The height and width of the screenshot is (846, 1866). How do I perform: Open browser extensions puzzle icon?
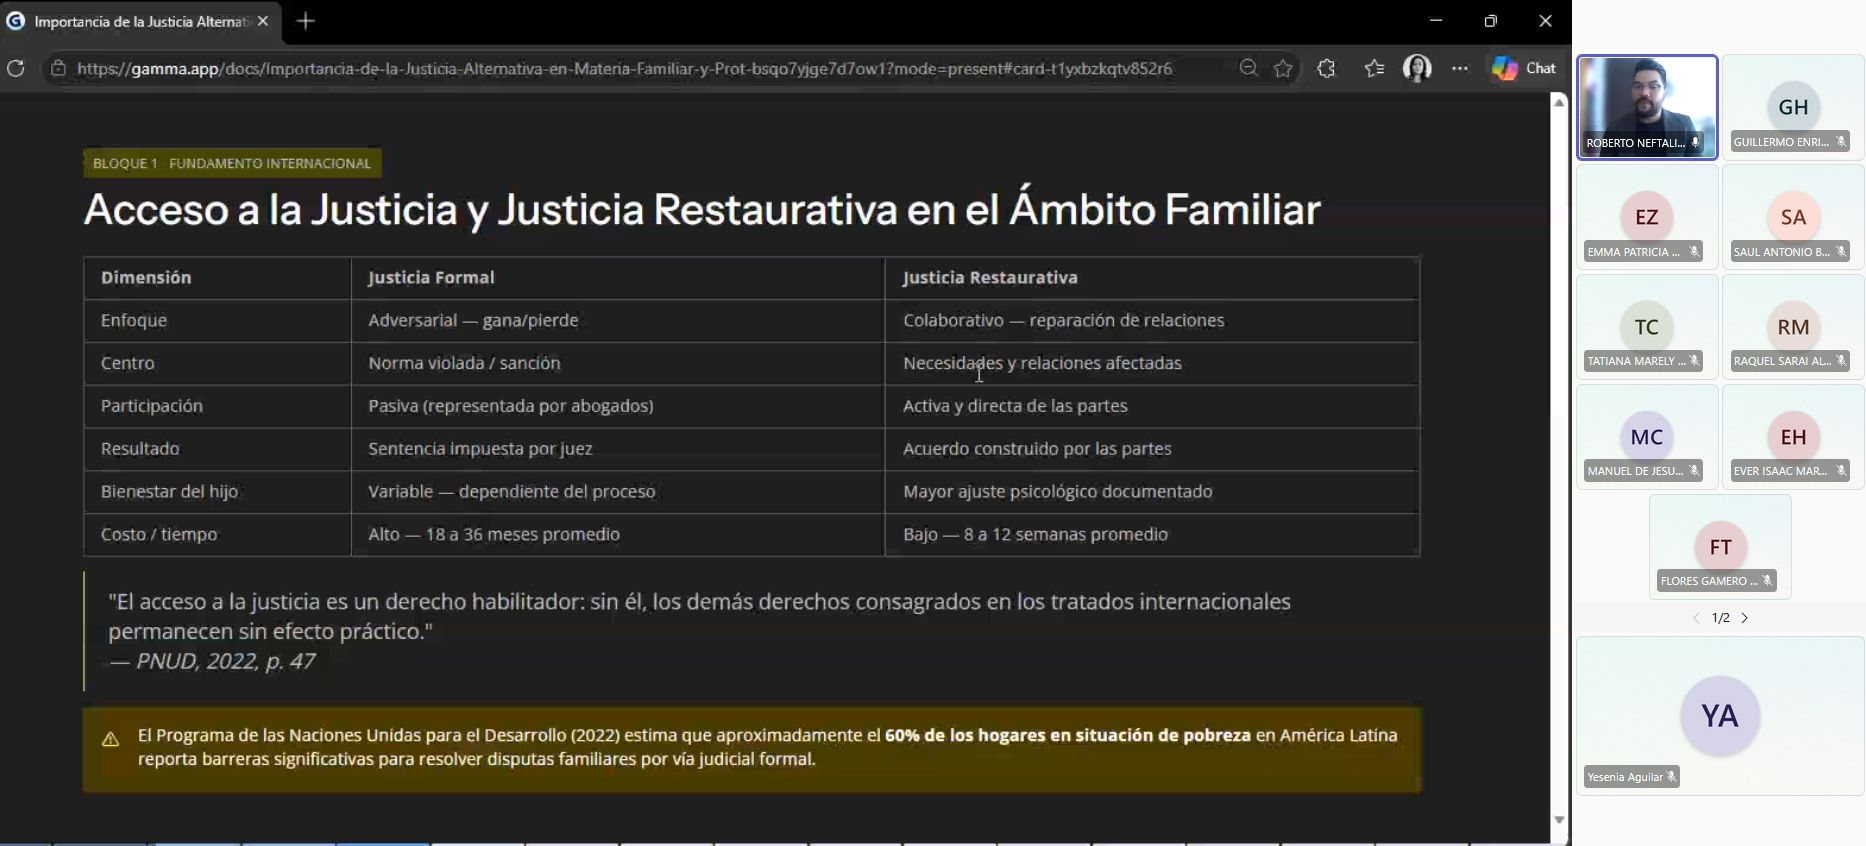[1326, 68]
